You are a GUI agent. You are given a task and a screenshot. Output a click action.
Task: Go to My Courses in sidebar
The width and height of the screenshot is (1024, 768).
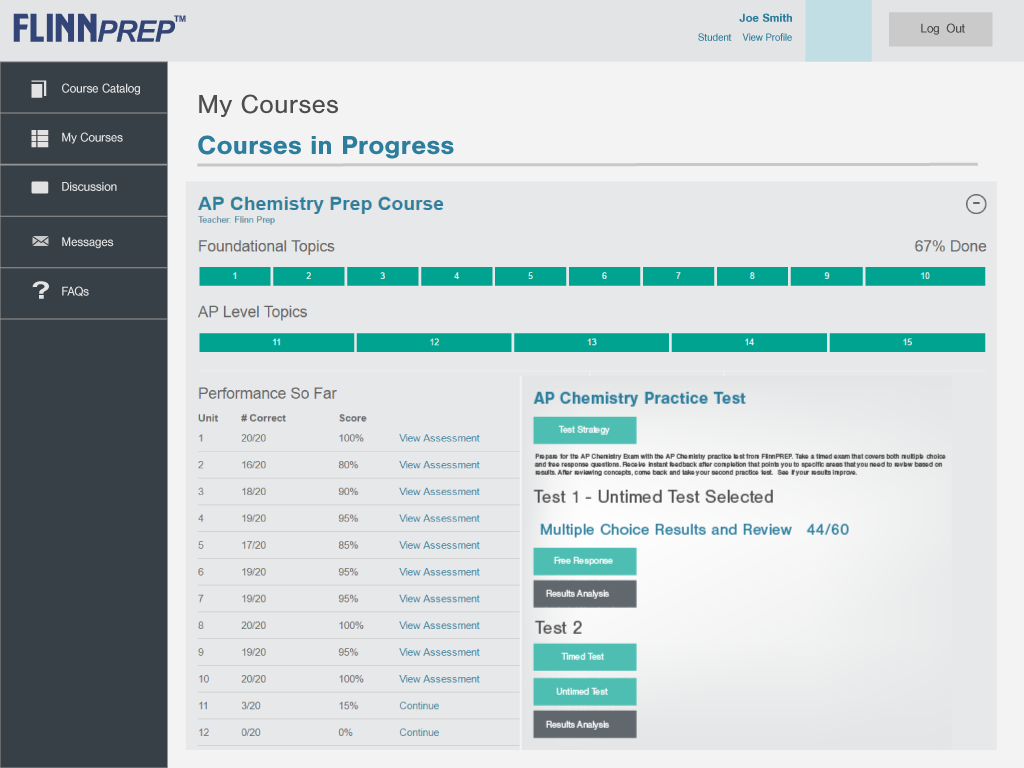coord(84,138)
